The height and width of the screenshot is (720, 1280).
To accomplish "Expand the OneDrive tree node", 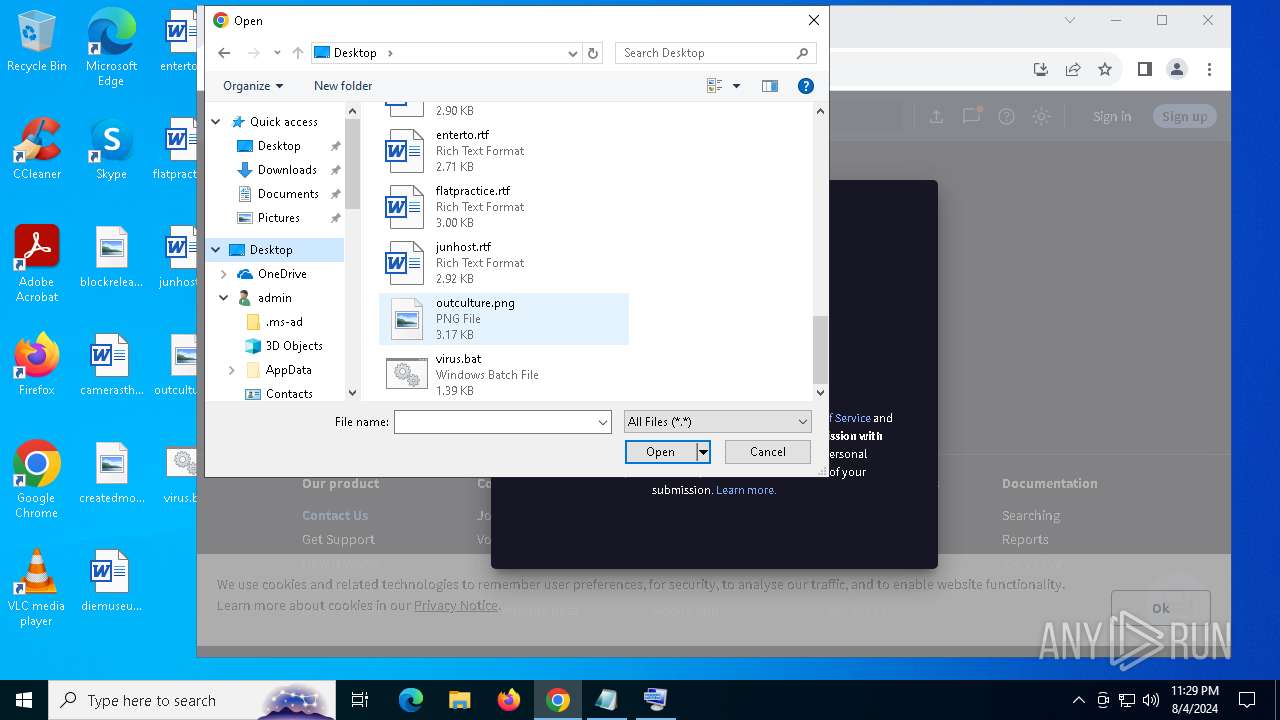I will pos(224,274).
